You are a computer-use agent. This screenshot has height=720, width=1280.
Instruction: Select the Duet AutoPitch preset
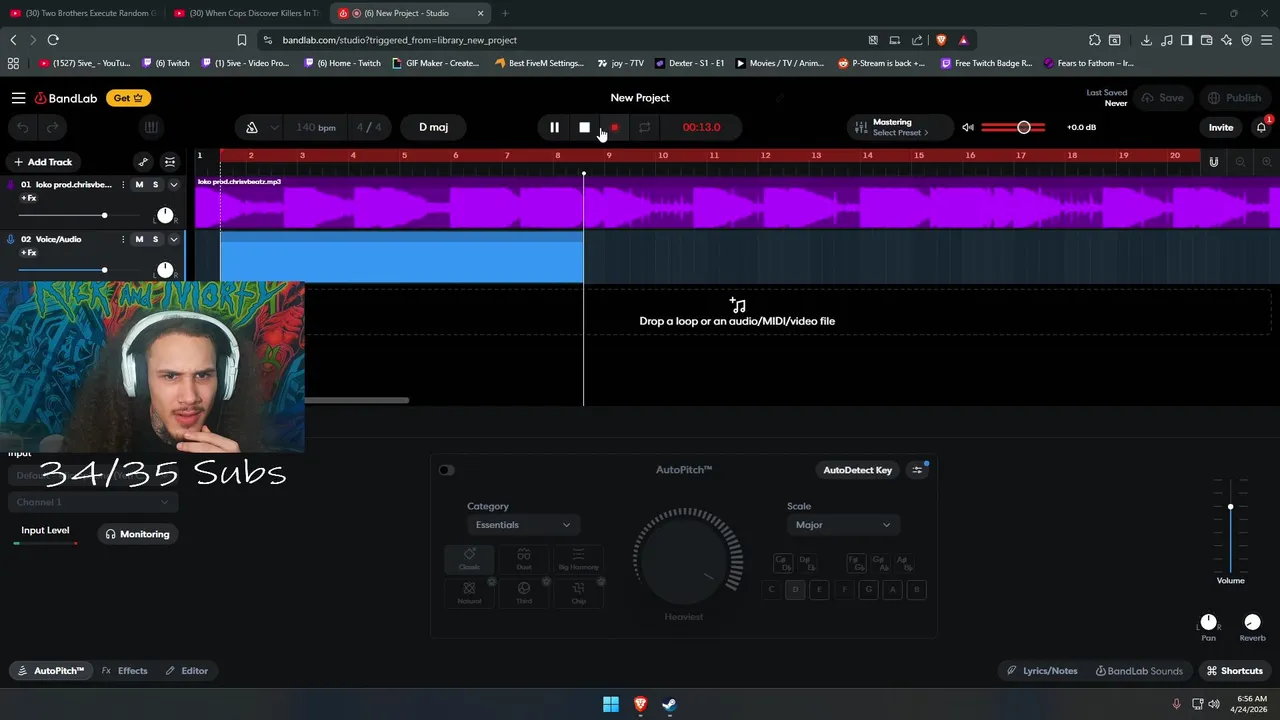tap(524, 559)
